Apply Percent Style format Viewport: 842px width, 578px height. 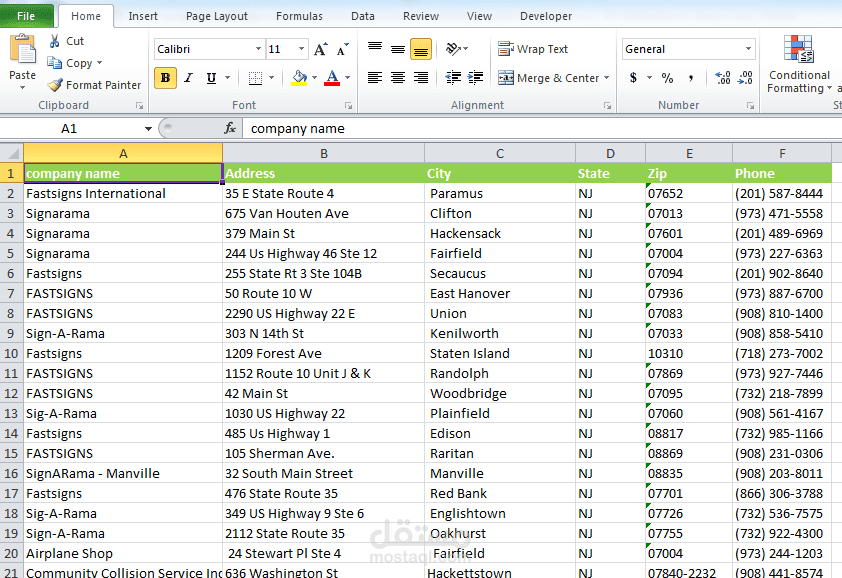[x=667, y=78]
